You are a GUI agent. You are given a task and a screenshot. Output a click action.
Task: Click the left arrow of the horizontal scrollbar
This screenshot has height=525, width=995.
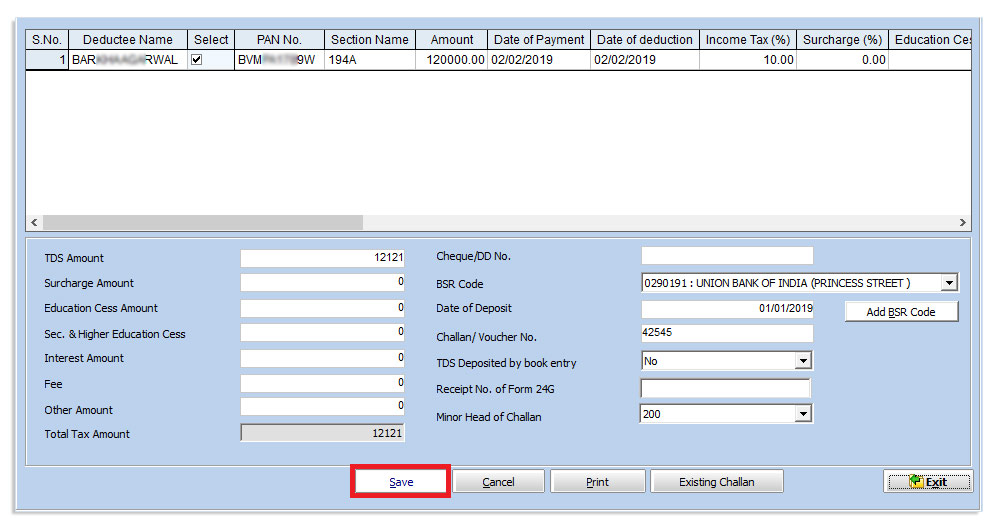[x=34, y=222]
